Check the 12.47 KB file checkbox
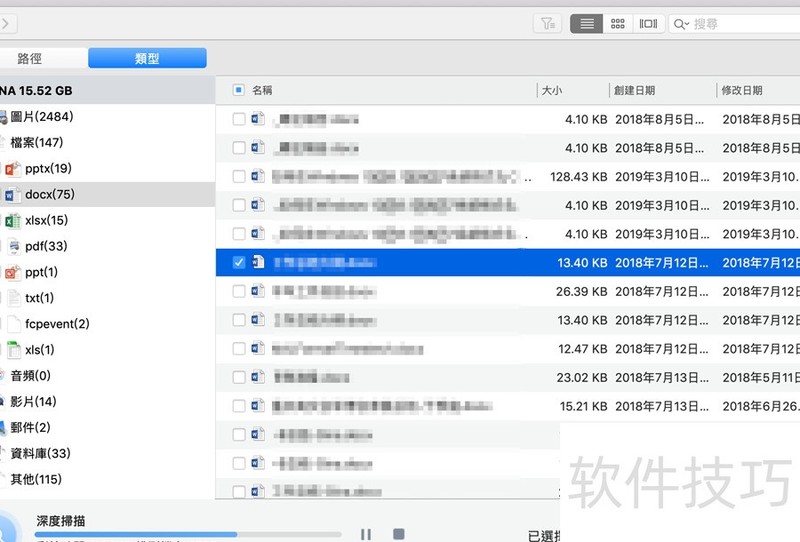Image resolution: width=800 pixels, height=542 pixels. [239, 349]
